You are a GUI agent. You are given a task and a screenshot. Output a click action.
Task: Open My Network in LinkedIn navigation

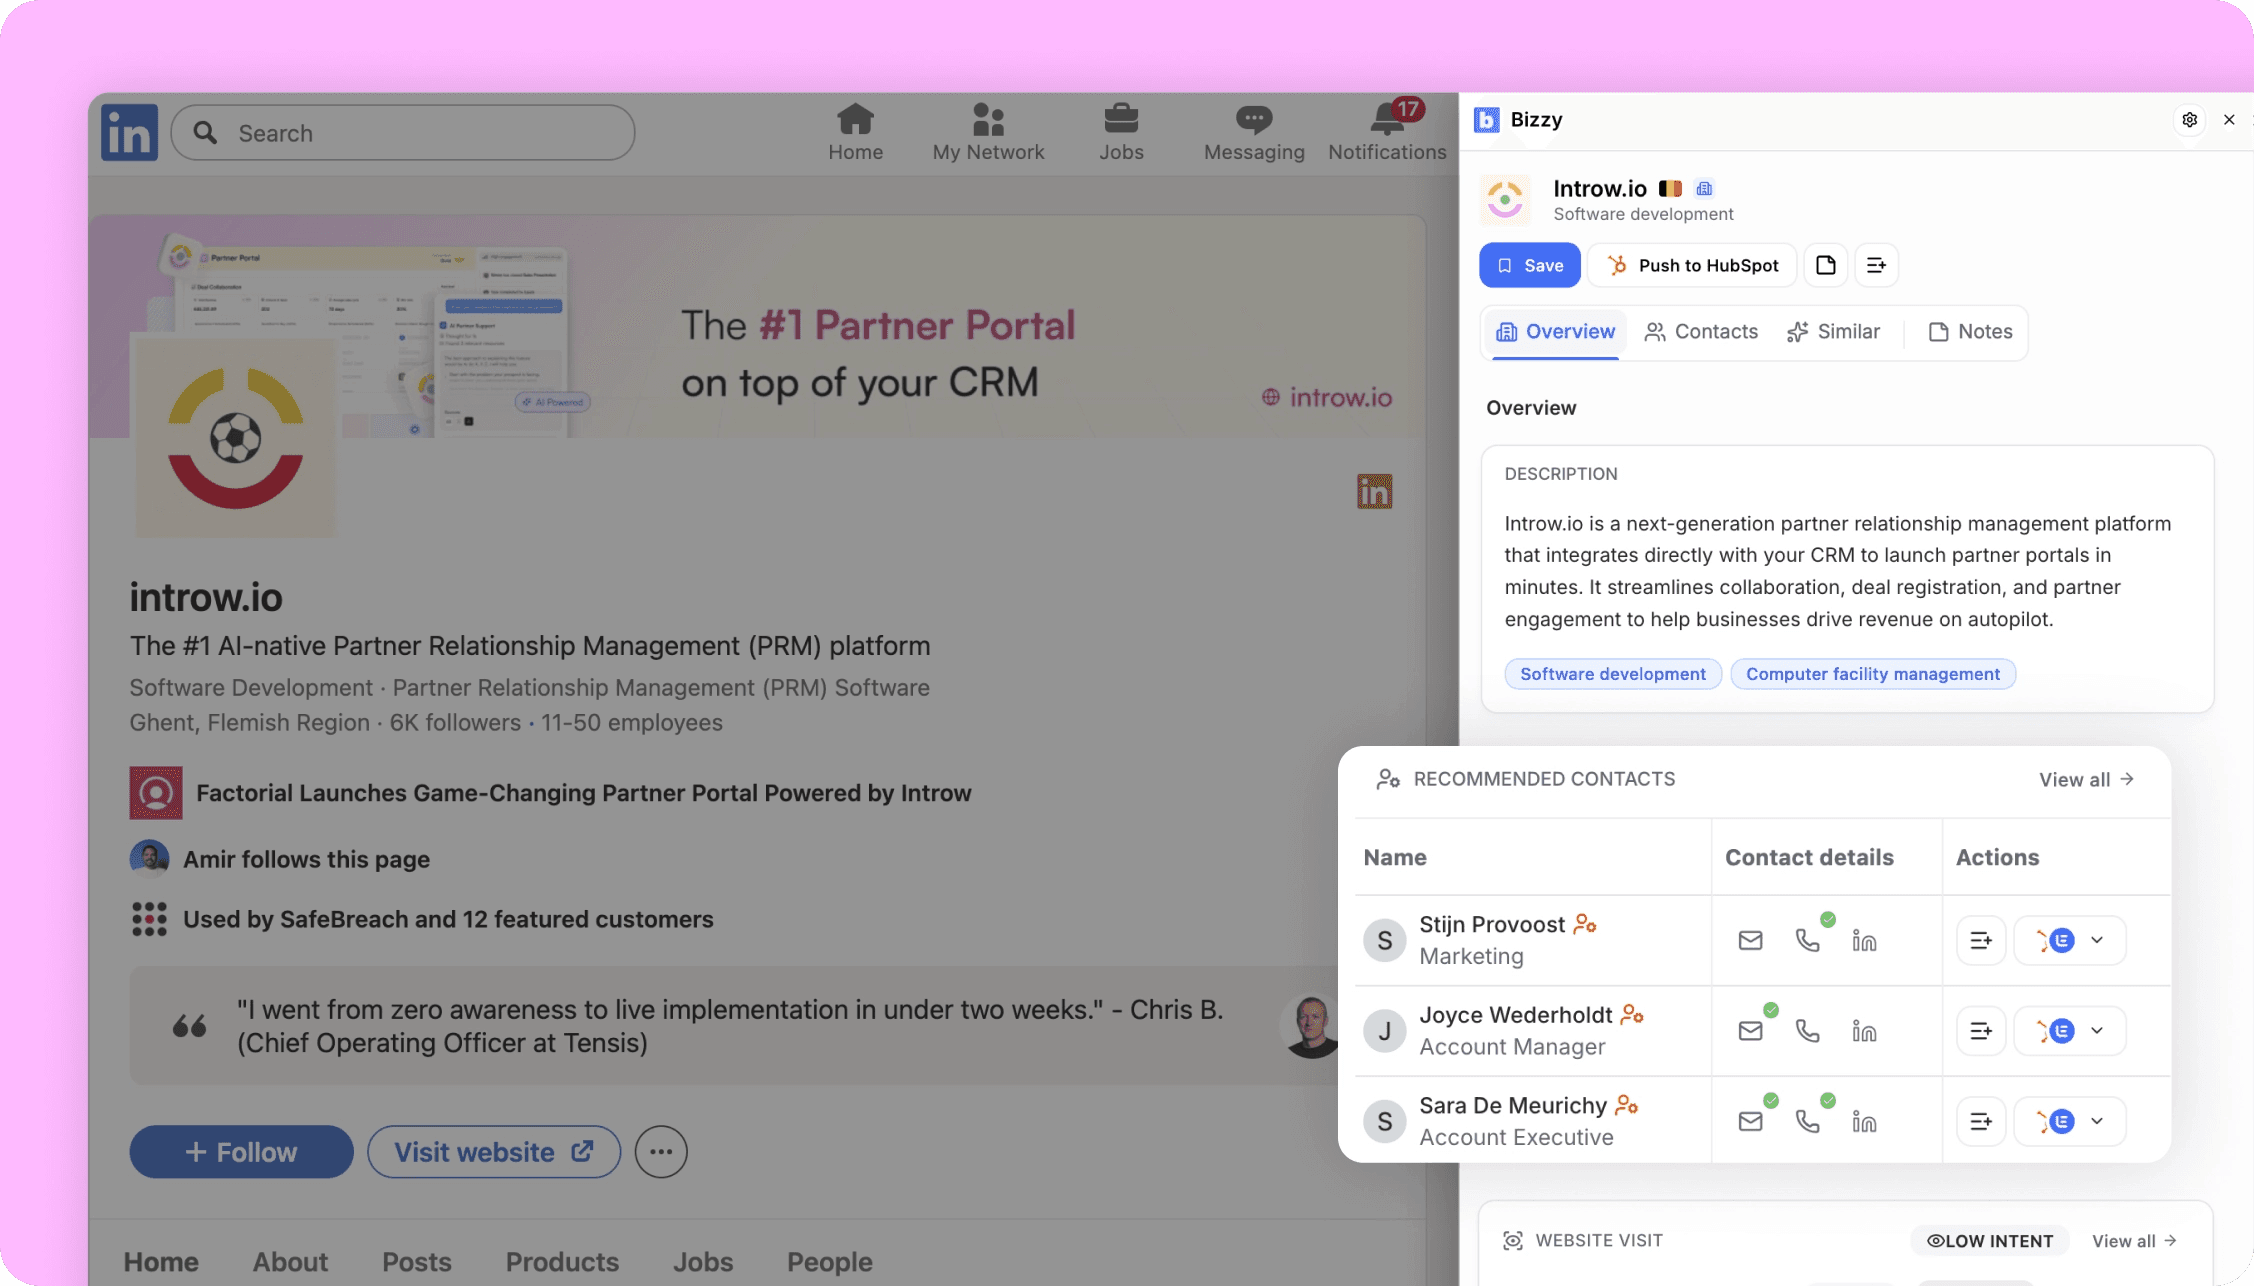pos(988,132)
